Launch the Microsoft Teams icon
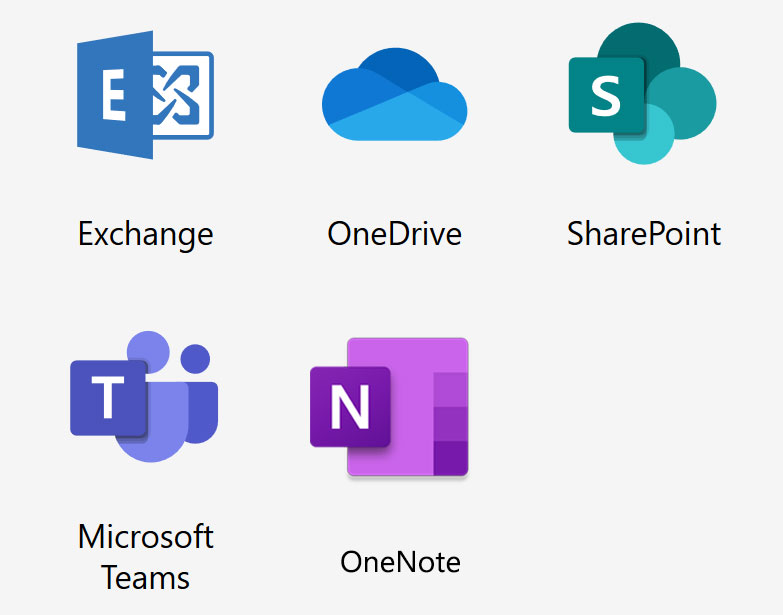This screenshot has width=783, height=615. pyautogui.click(x=144, y=396)
